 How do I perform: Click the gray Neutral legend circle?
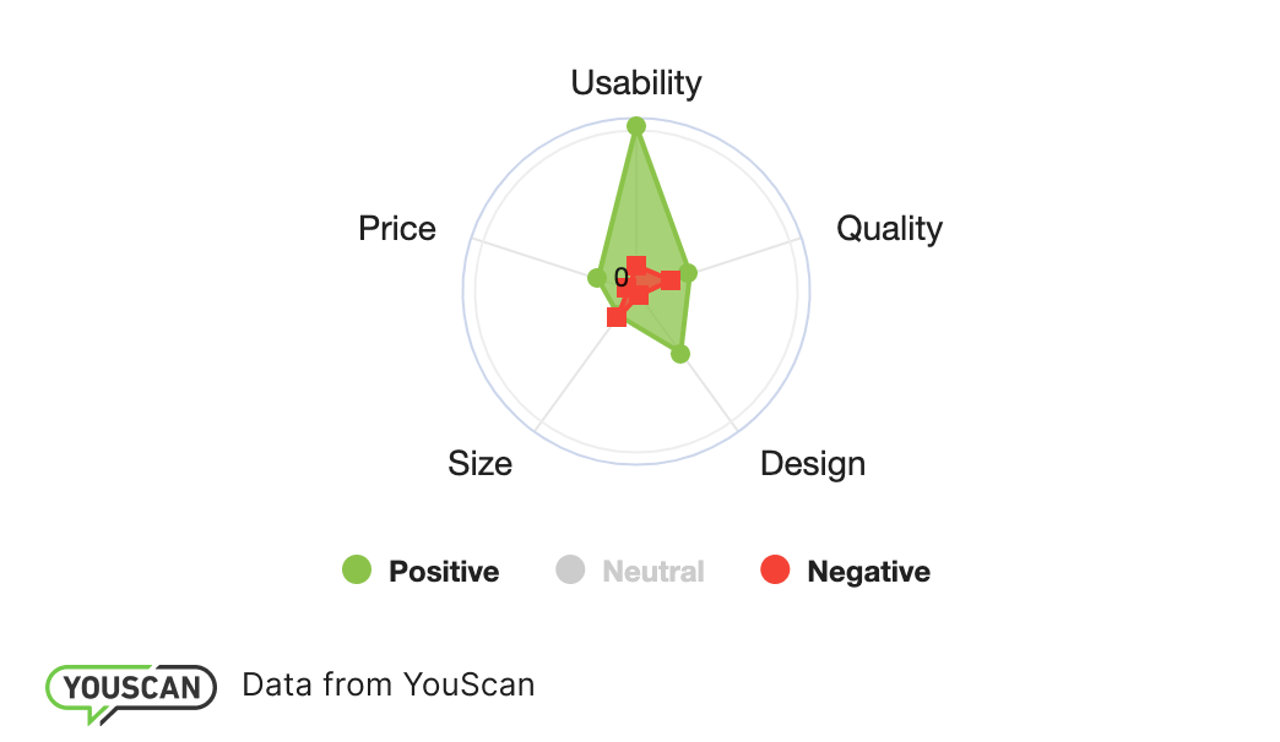pos(570,570)
